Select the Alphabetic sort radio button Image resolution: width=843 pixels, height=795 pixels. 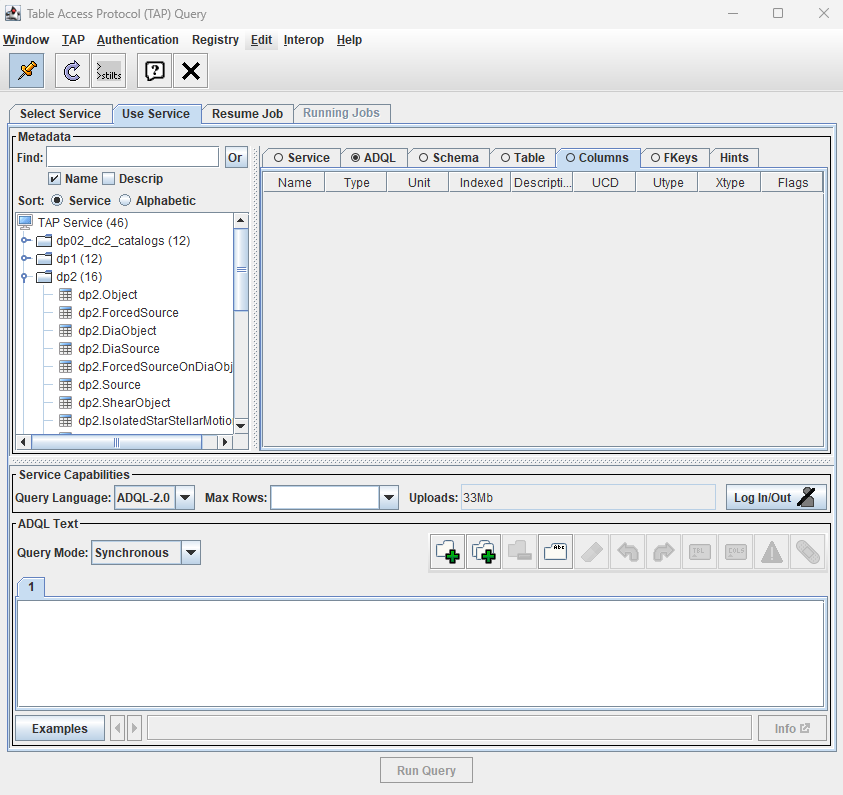point(125,200)
